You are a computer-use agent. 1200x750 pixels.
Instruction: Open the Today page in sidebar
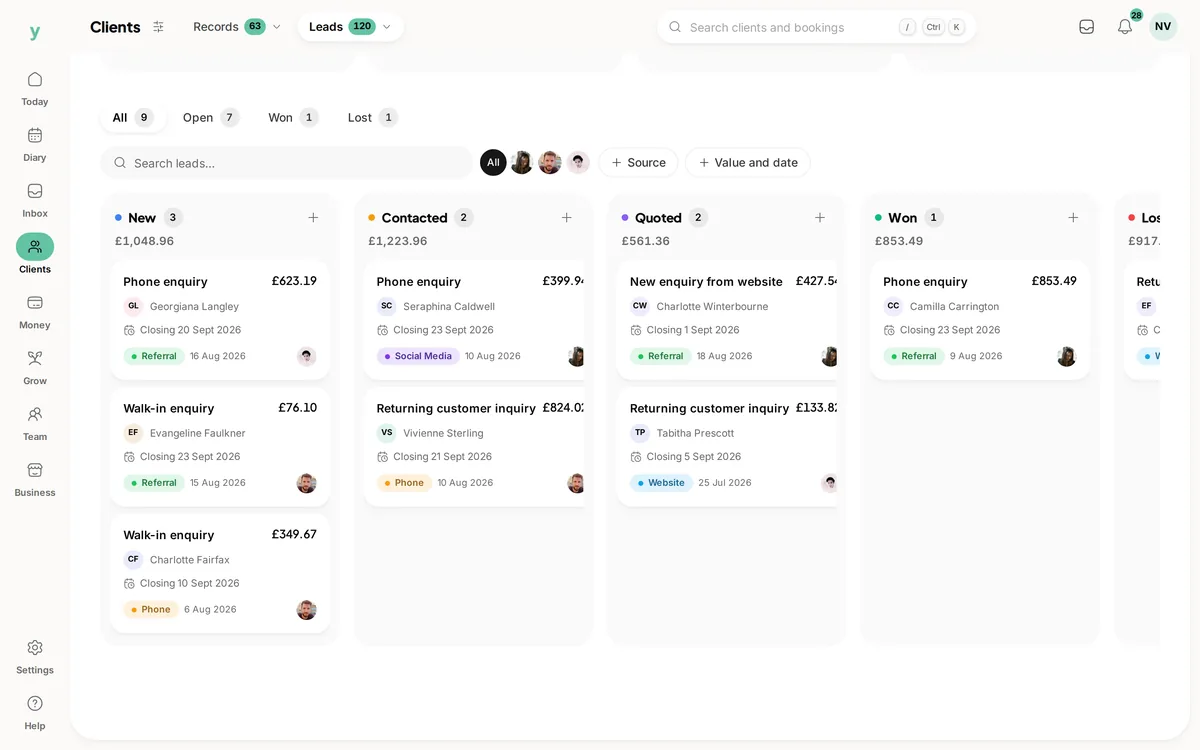pos(35,88)
